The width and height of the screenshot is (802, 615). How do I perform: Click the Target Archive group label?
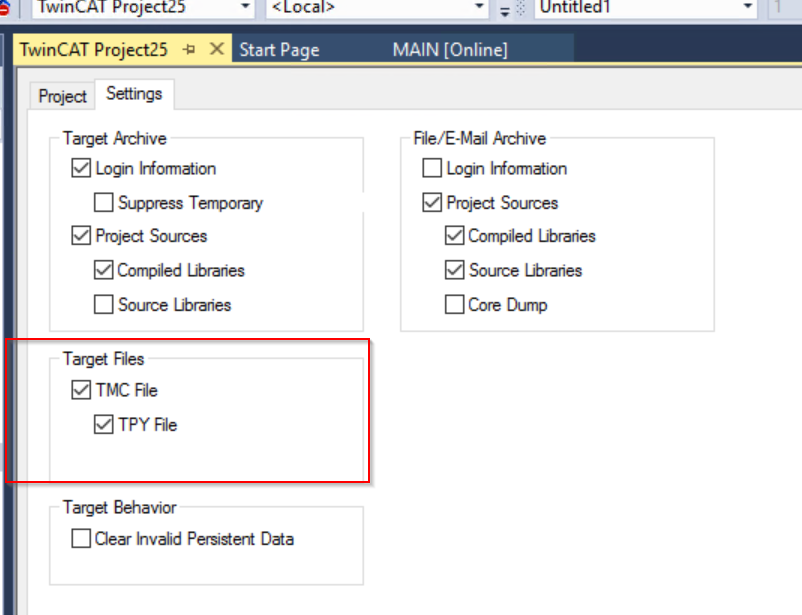coord(115,138)
